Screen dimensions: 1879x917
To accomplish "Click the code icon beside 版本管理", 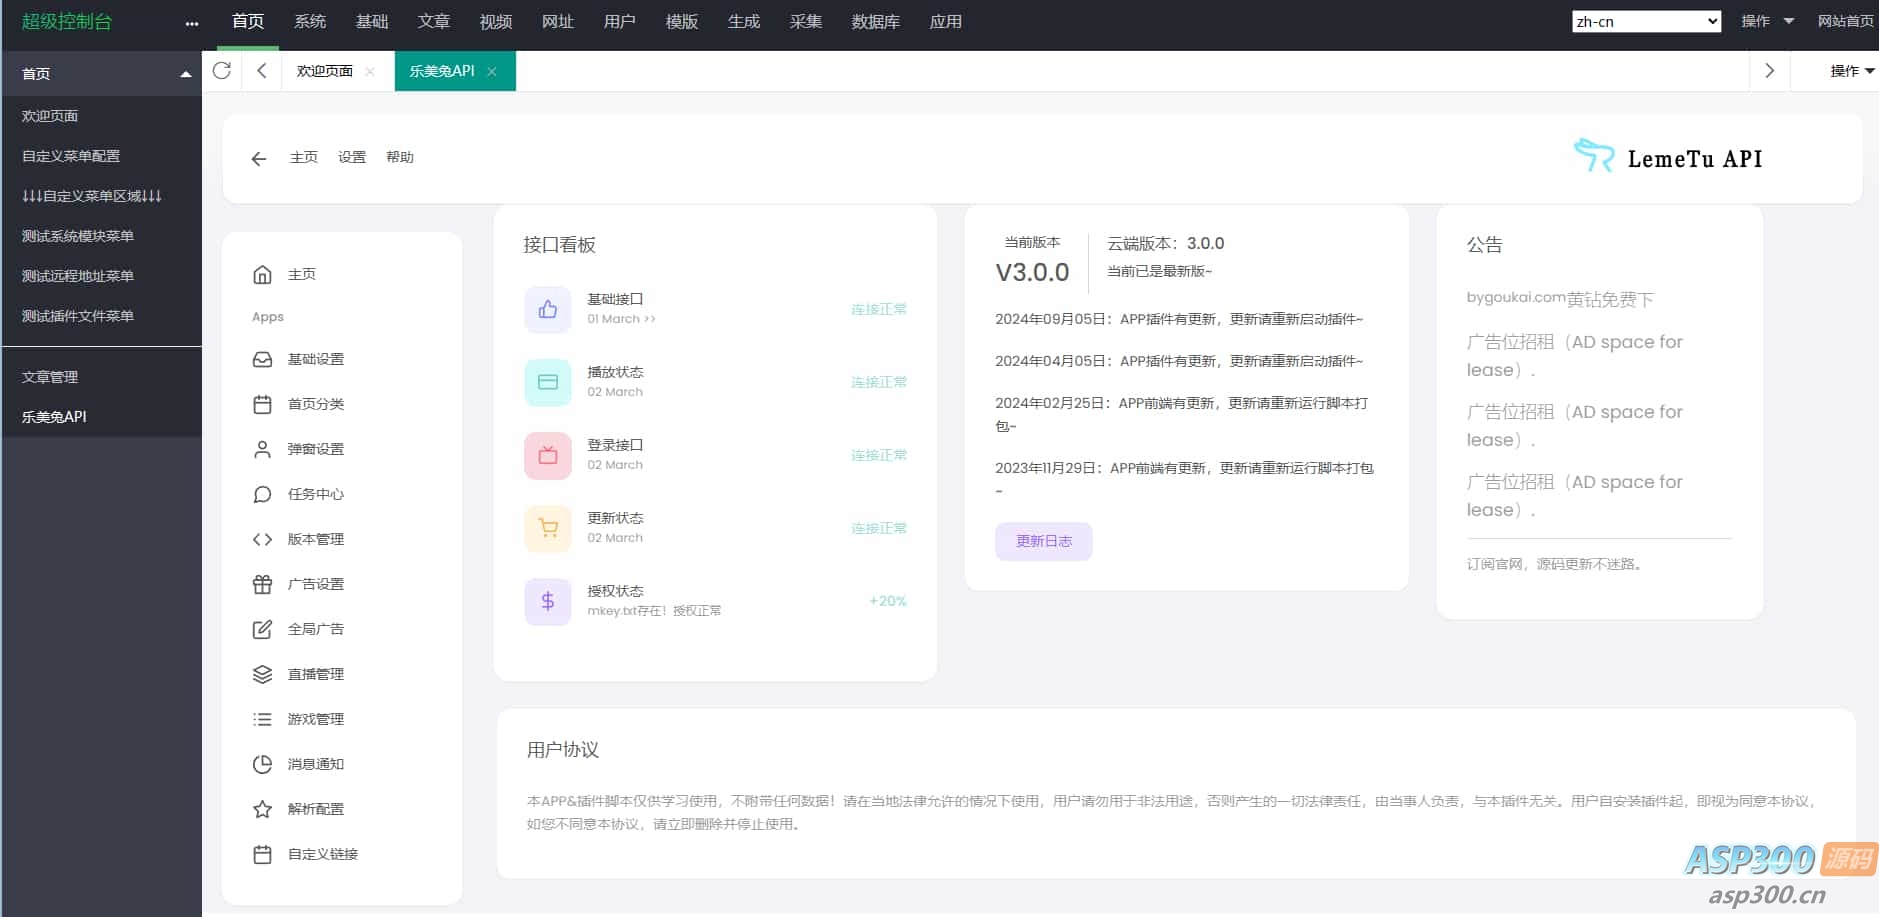I will point(261,538).
